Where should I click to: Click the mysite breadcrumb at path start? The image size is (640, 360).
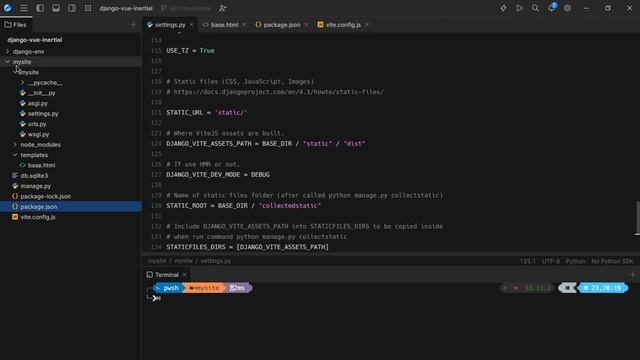click(x=157, y=261)
